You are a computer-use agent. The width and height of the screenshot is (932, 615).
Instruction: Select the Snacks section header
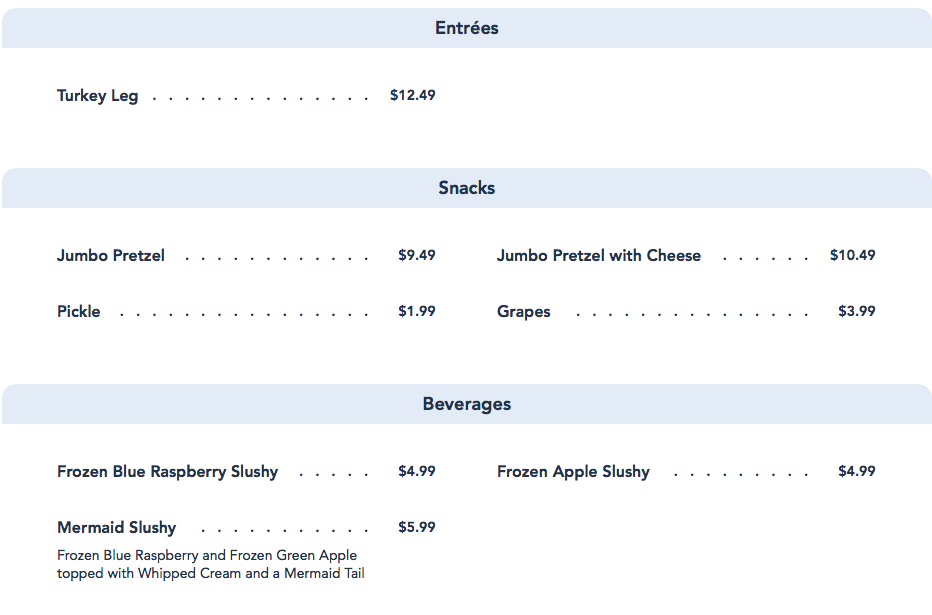466,188
